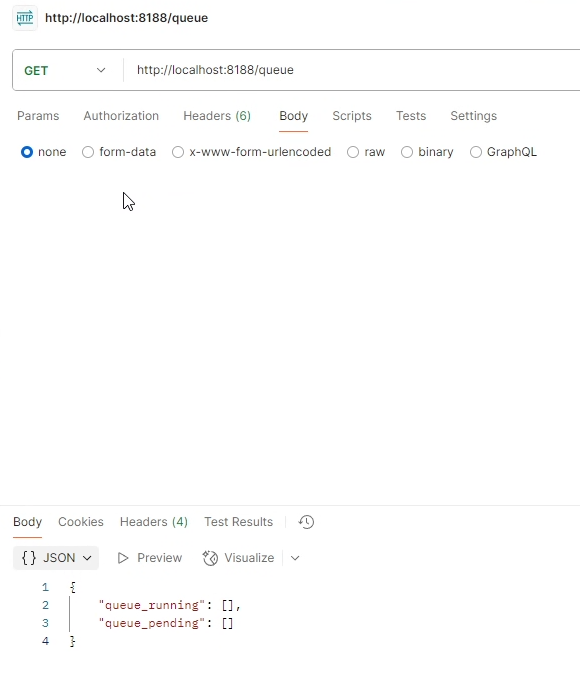Open the response history clock icon
This screenshot has width=580, height=677.
pos(306,522)
